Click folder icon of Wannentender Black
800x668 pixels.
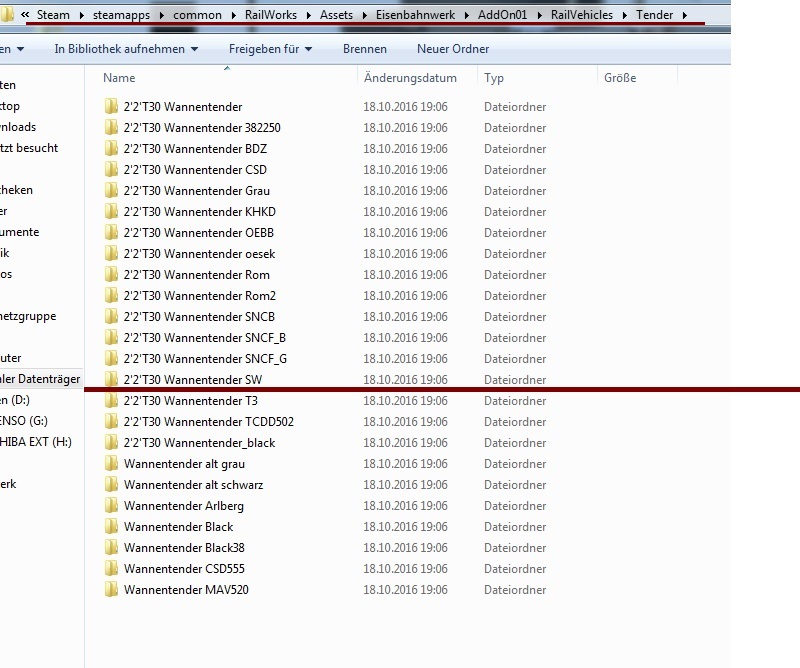(111, 526)
